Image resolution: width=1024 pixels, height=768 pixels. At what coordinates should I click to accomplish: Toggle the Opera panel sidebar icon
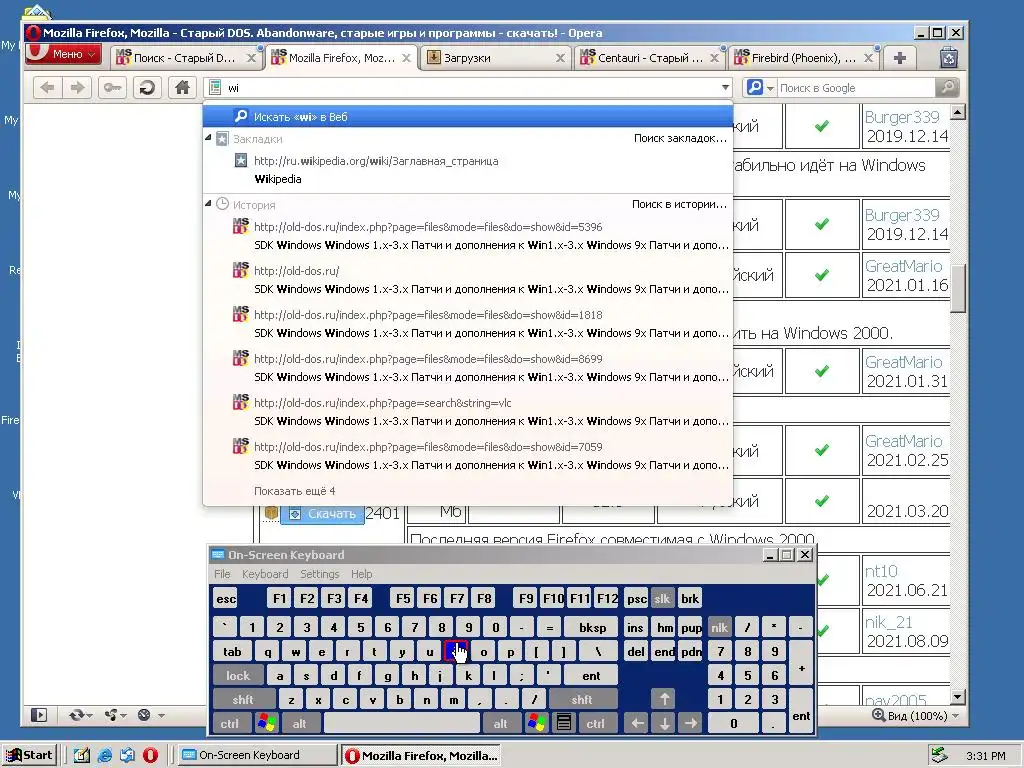point(39,715)
